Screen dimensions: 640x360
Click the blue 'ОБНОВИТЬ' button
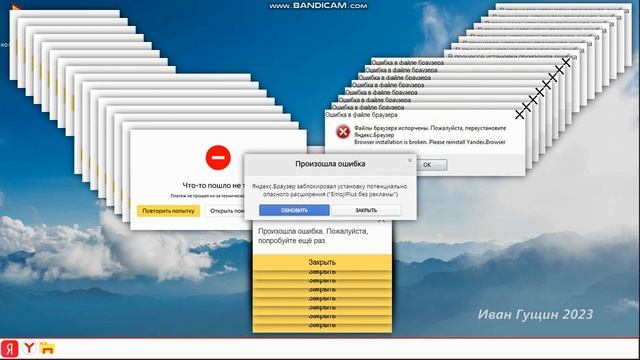pos(294,210)
